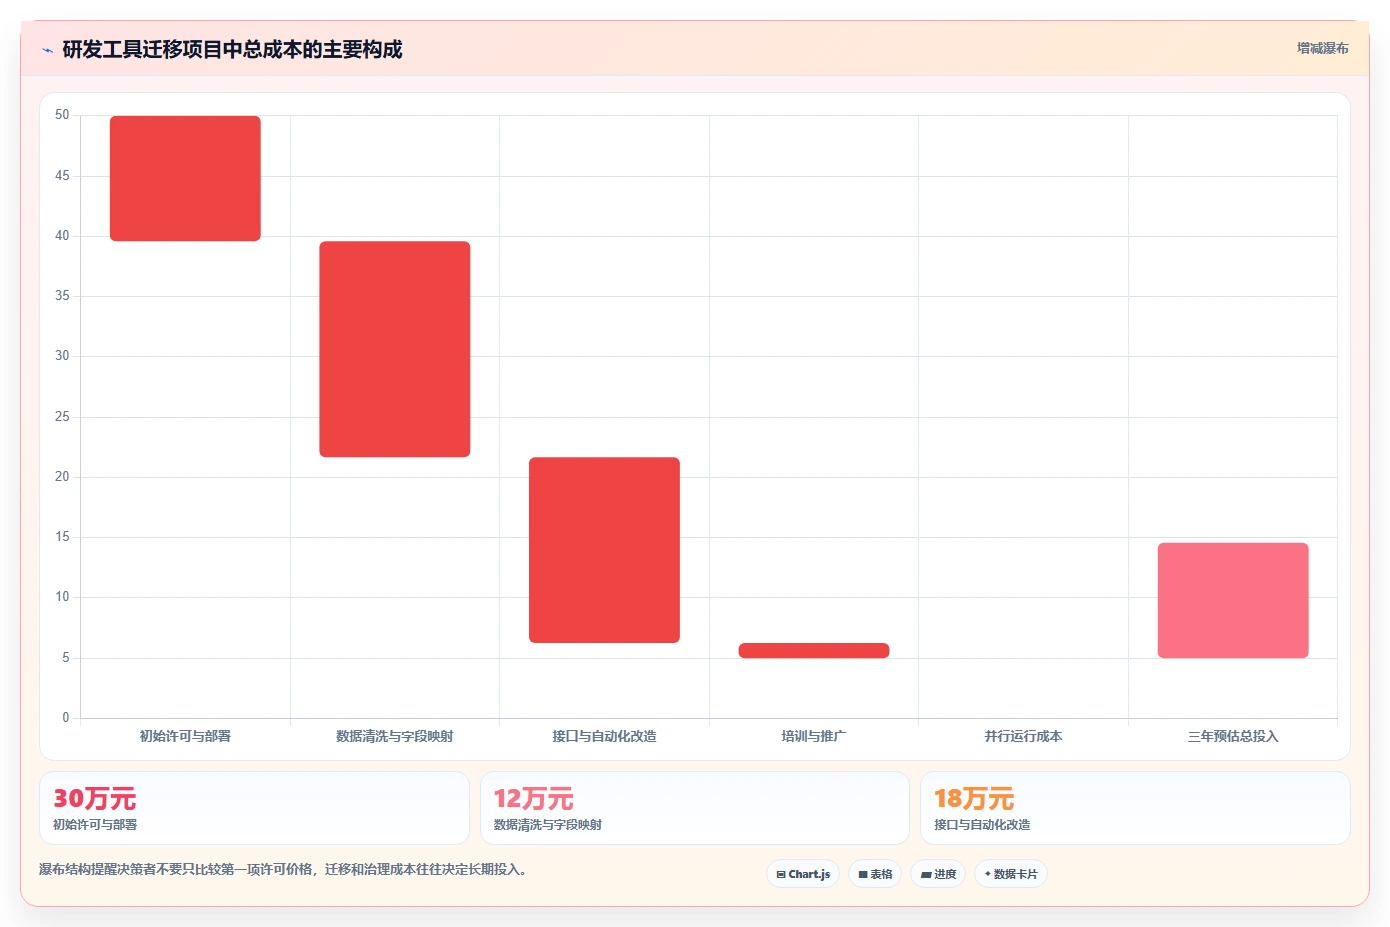Click the footer note starting 瀑布结构提醒决策者

pyautogui.click(x=283, y=870)
